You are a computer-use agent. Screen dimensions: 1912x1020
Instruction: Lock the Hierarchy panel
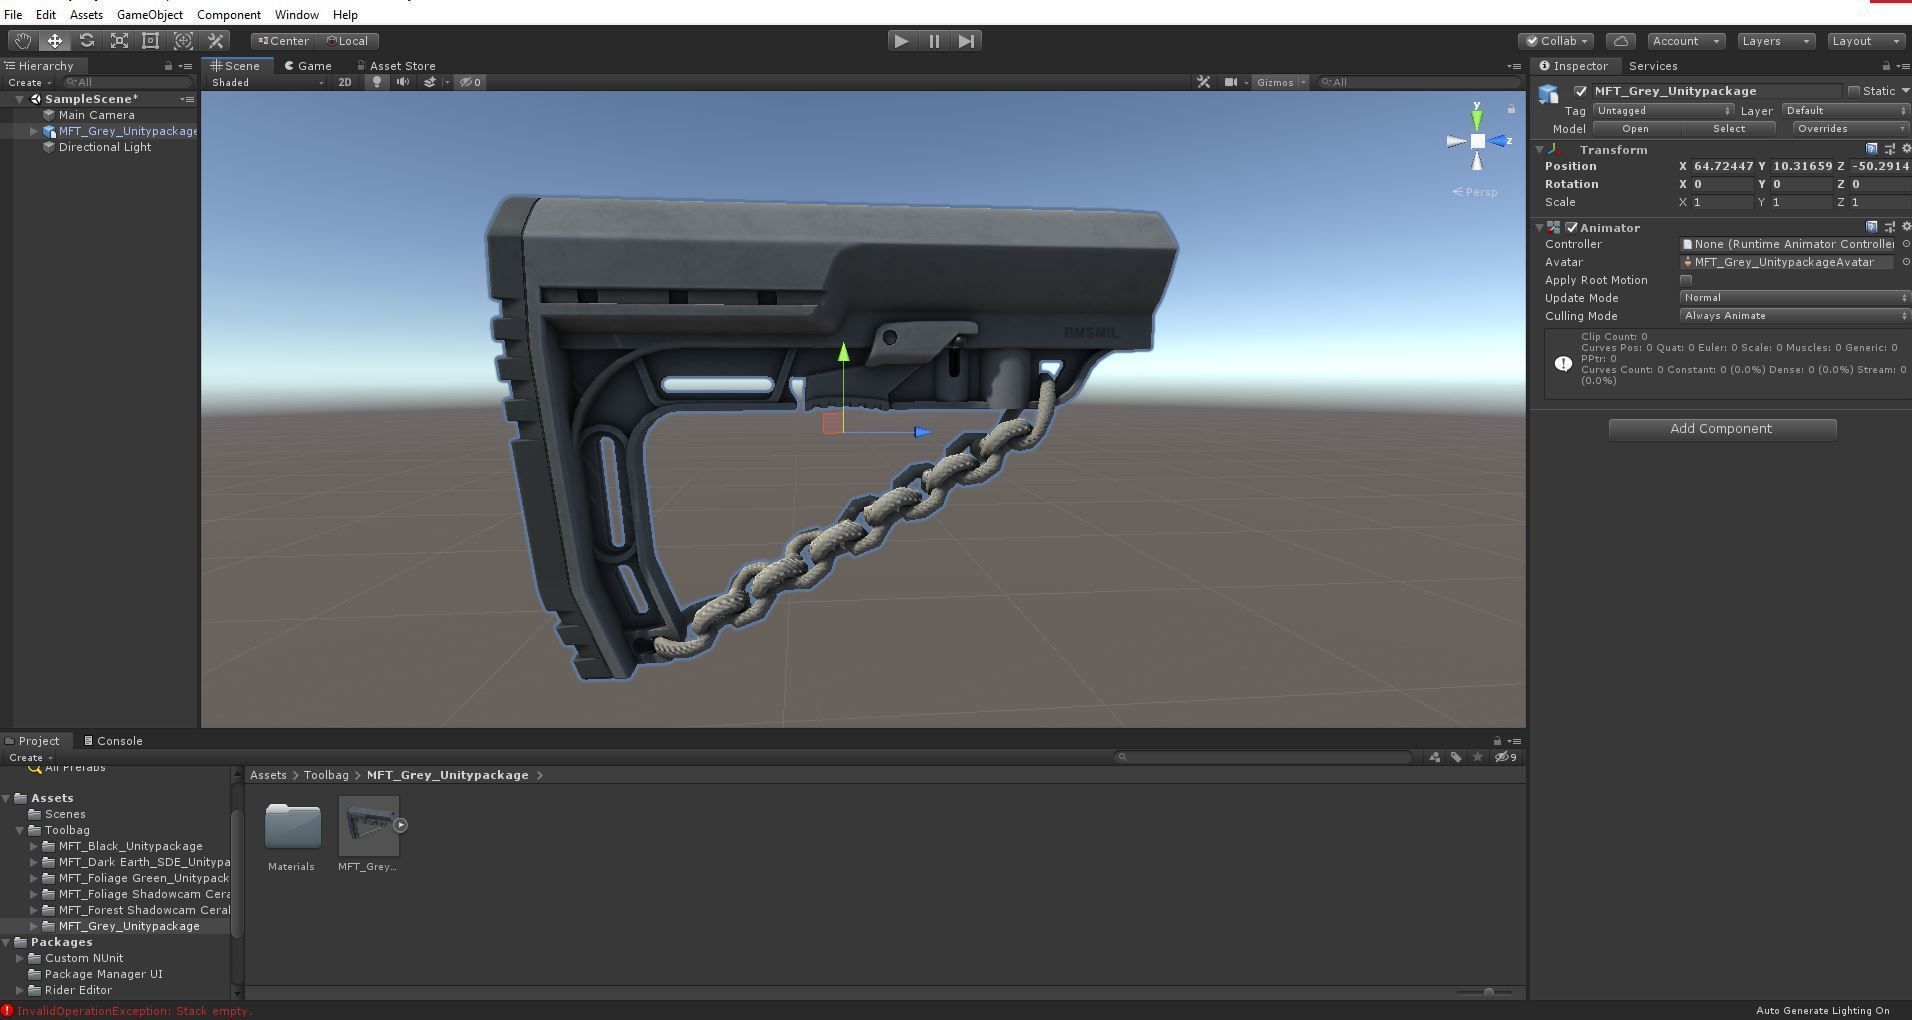[168, 66]
